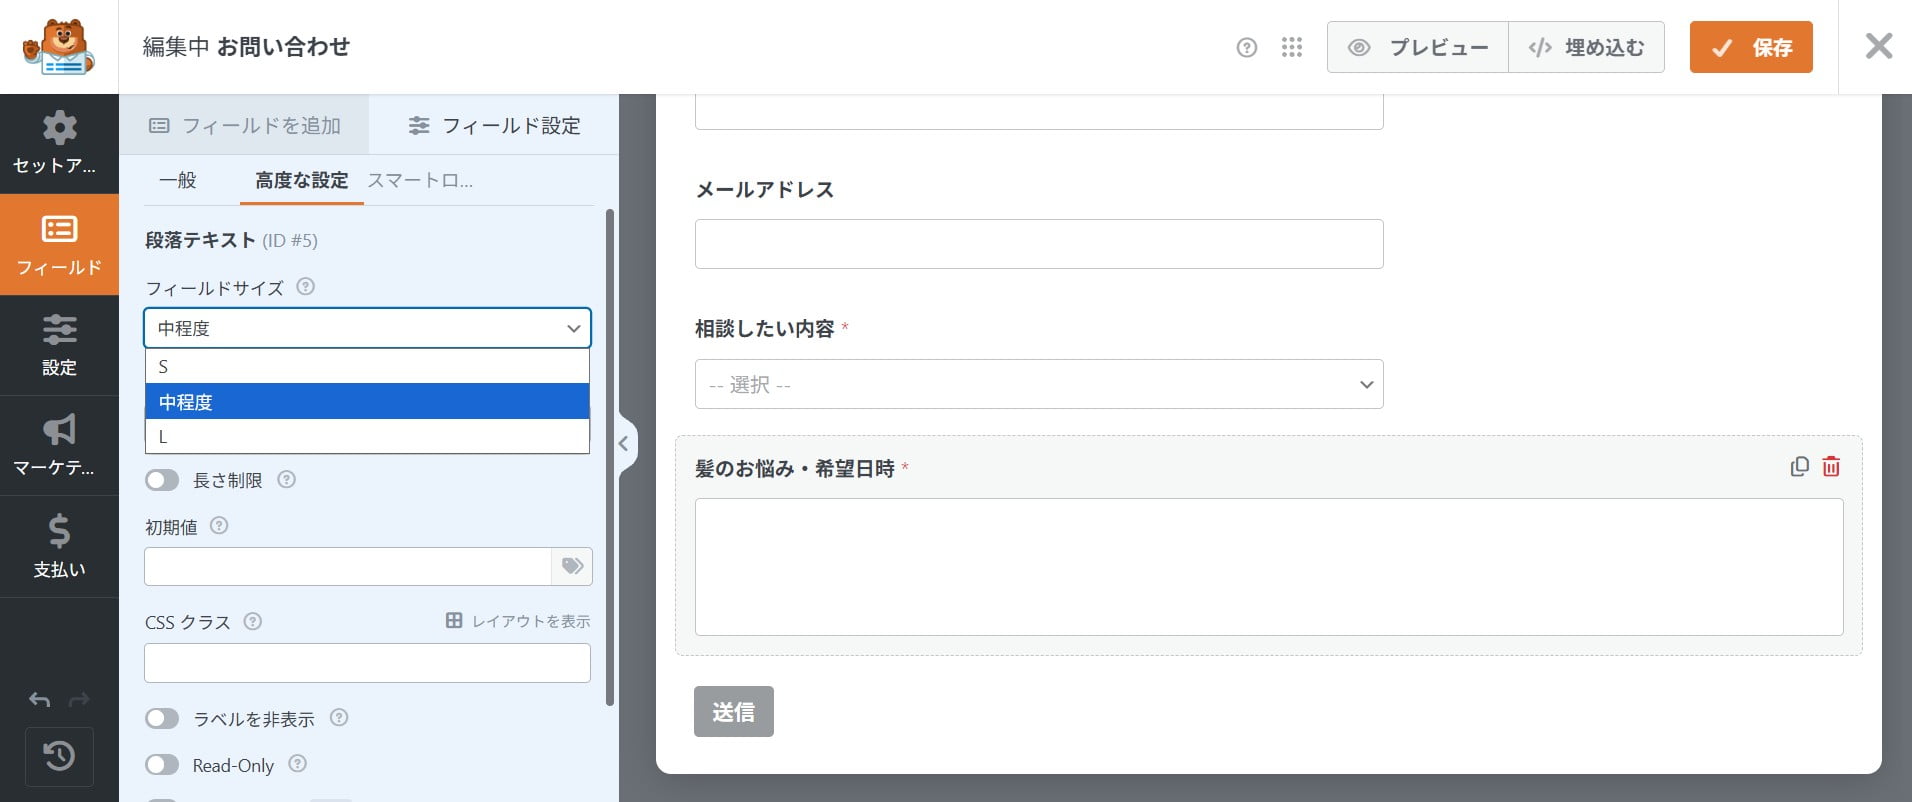Toggle the Read-Only switch
This screenshot has height=802, width=1912.
162,765
